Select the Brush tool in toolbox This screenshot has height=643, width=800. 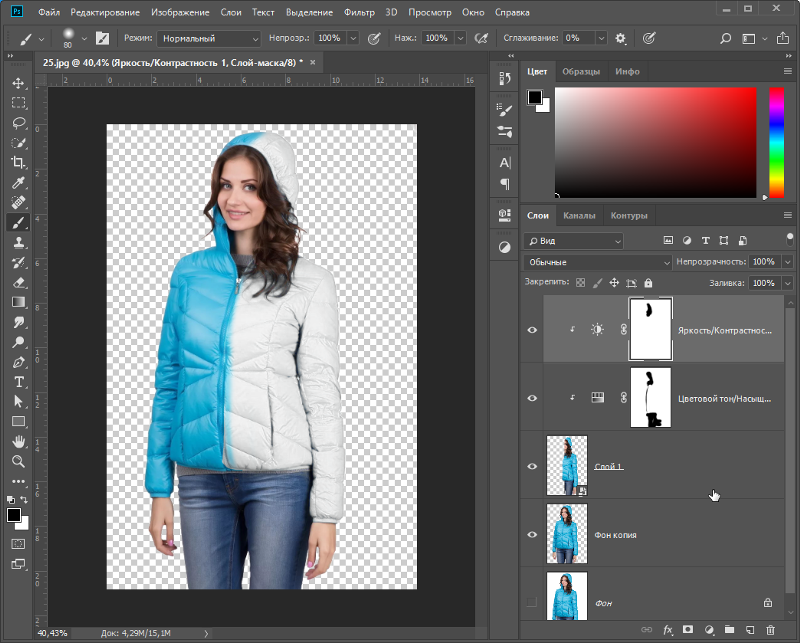(18, 222)
